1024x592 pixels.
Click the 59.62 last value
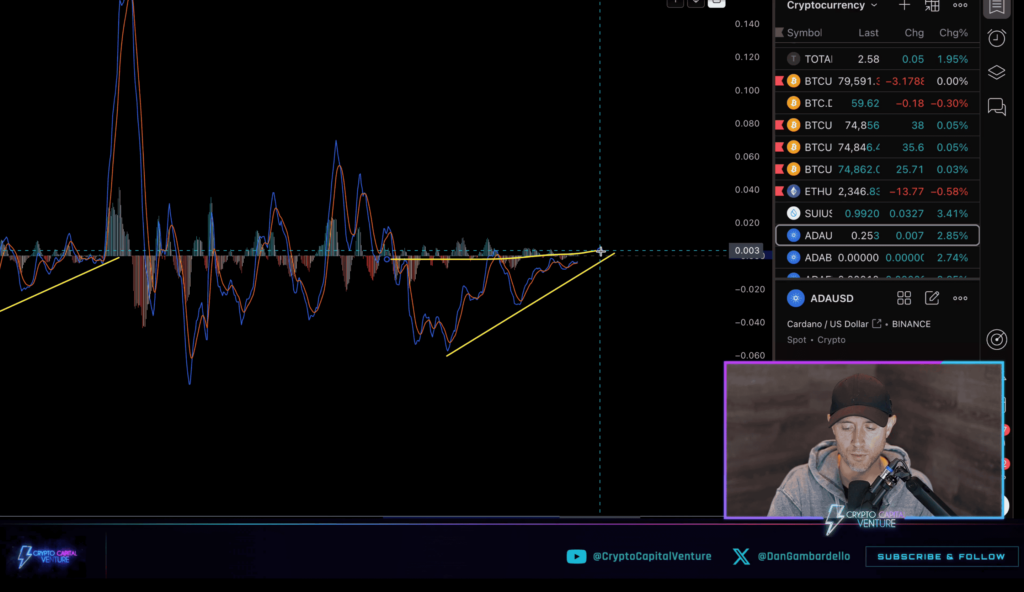[x=865, y=103]
